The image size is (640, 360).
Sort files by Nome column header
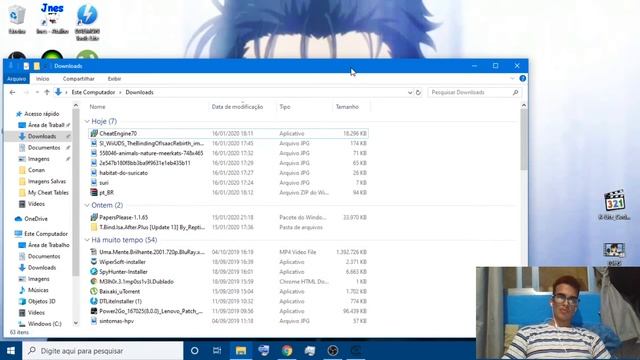97,107
